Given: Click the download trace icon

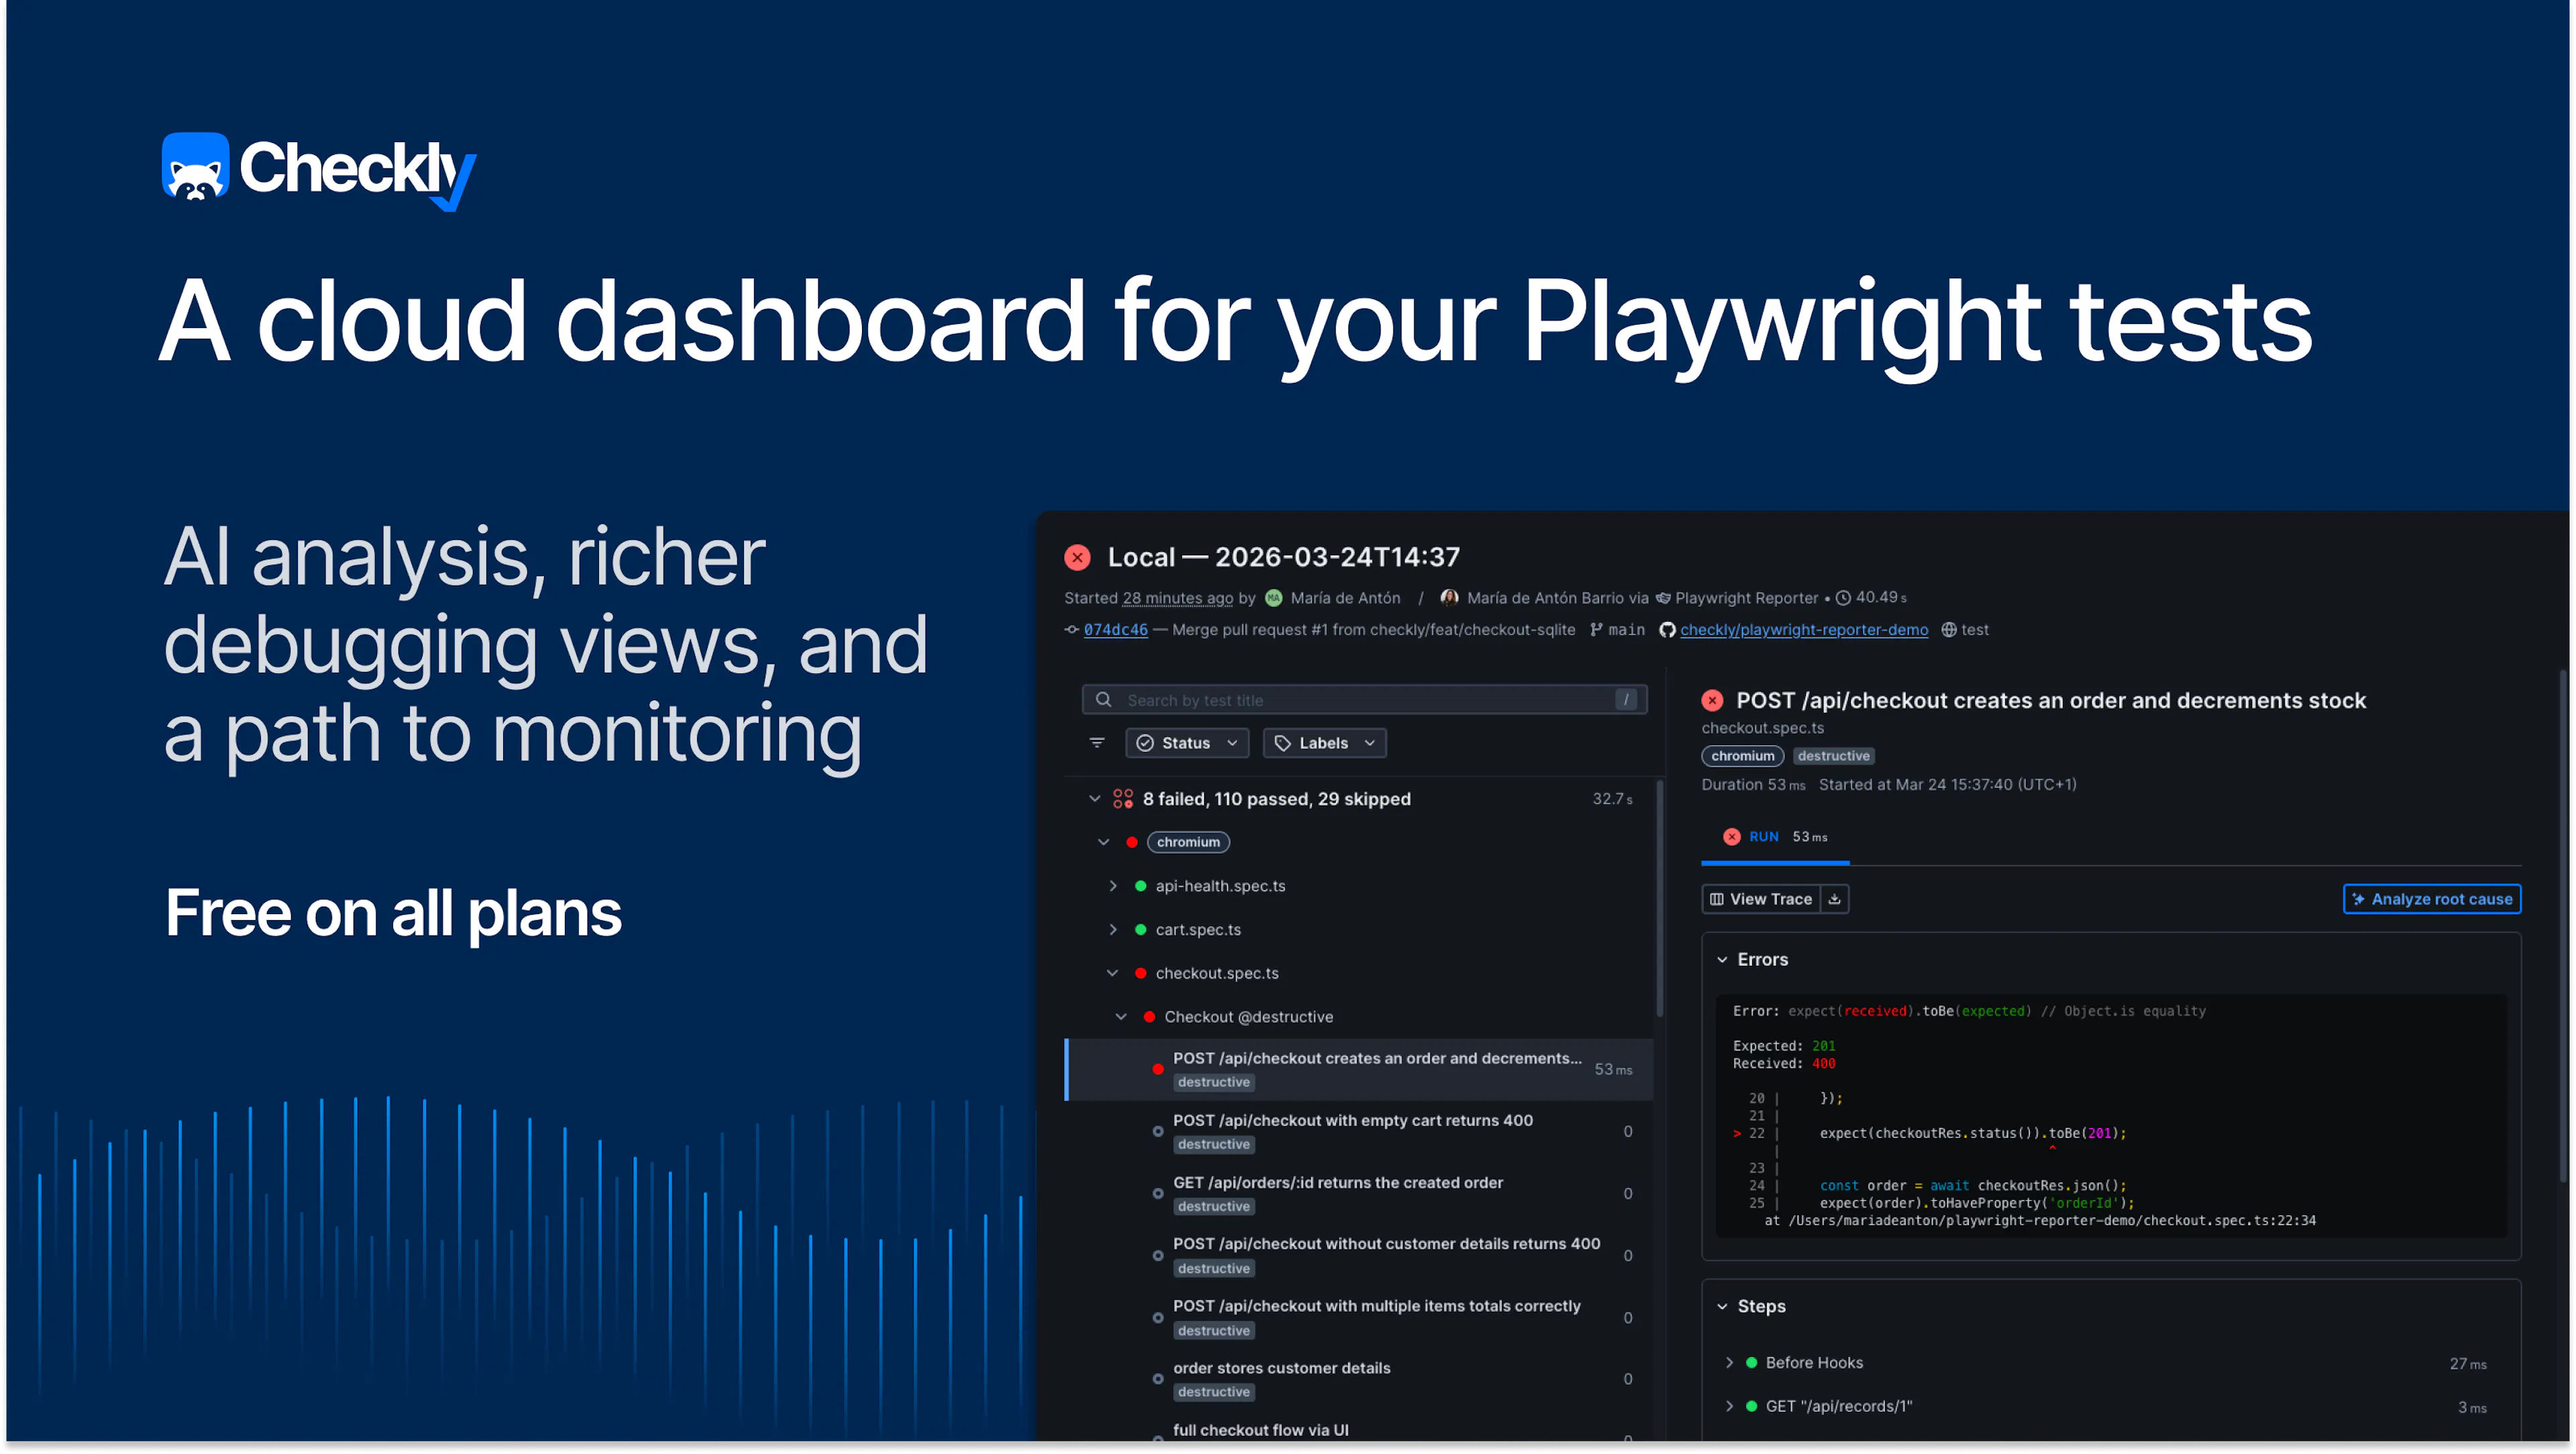Looking at the screenshot, I should (1834, 899).
